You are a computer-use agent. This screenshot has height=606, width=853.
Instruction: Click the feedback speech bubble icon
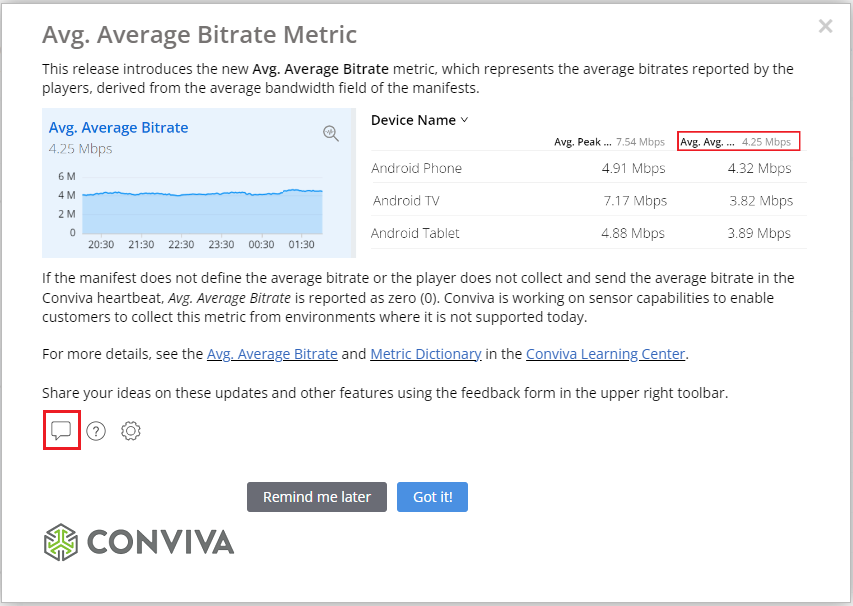(61, 431)
